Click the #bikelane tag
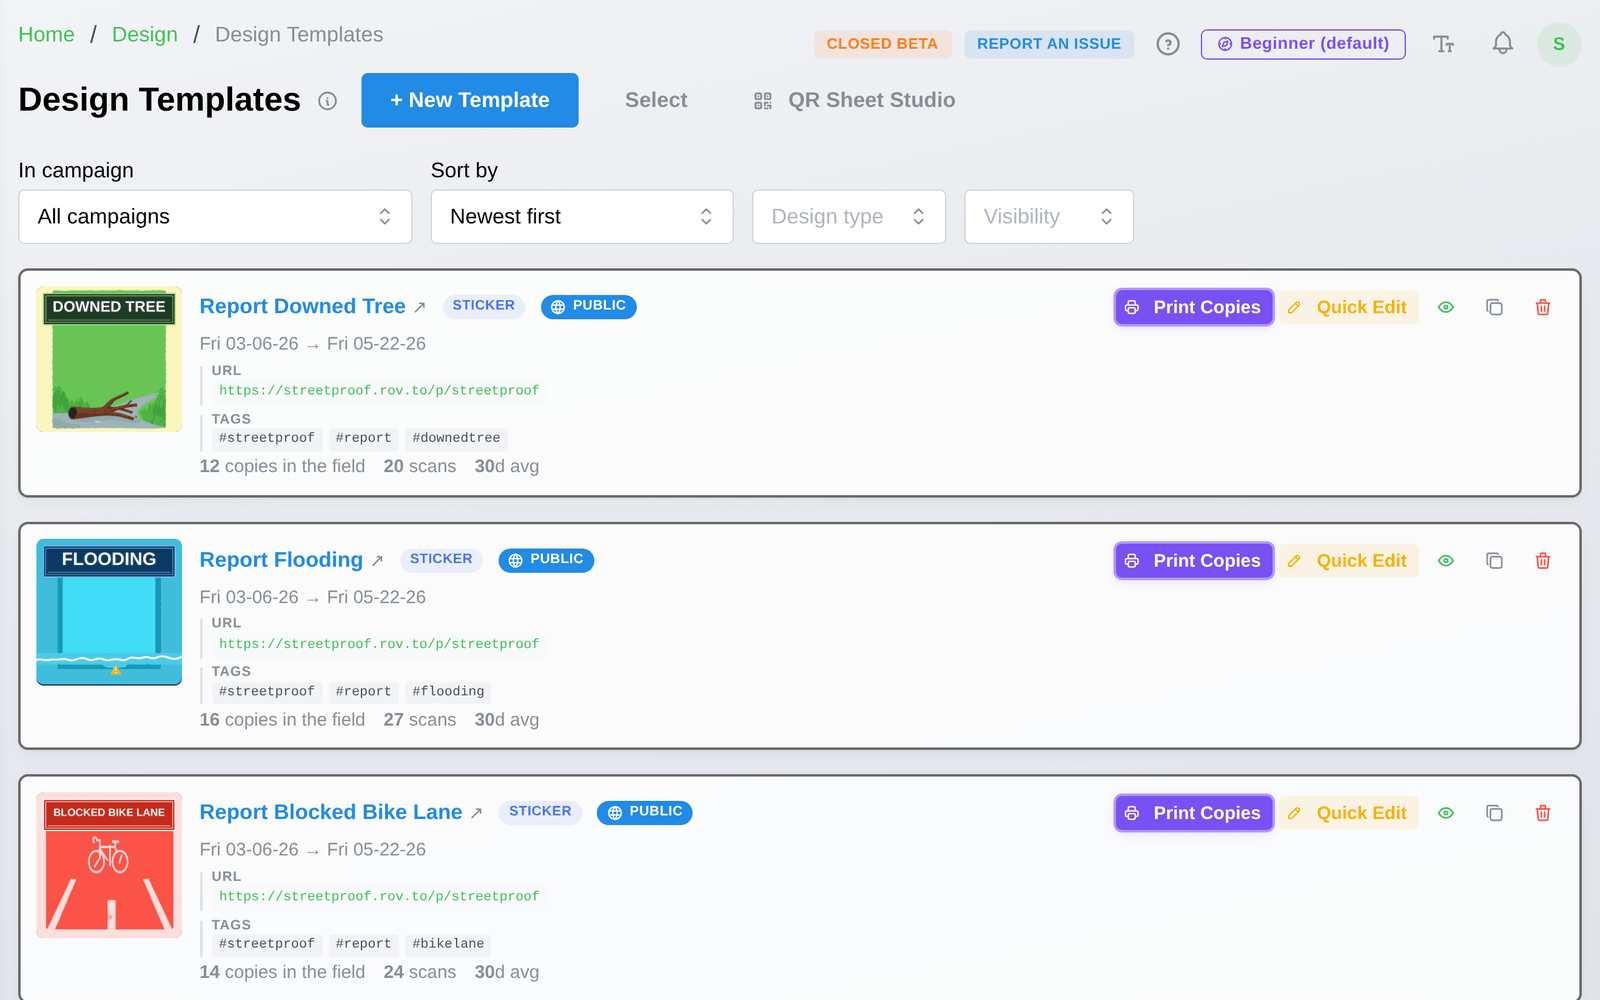The width and height of the screenshot is (1600, 1000). point(448,944)
